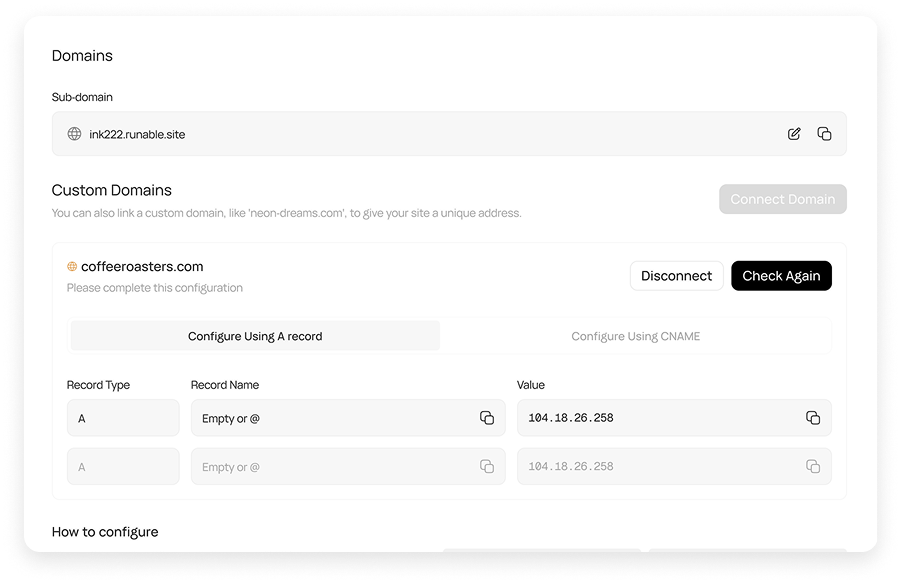
Task: Switch to the Configure Using CNAME tab
Action: point(636,336)
